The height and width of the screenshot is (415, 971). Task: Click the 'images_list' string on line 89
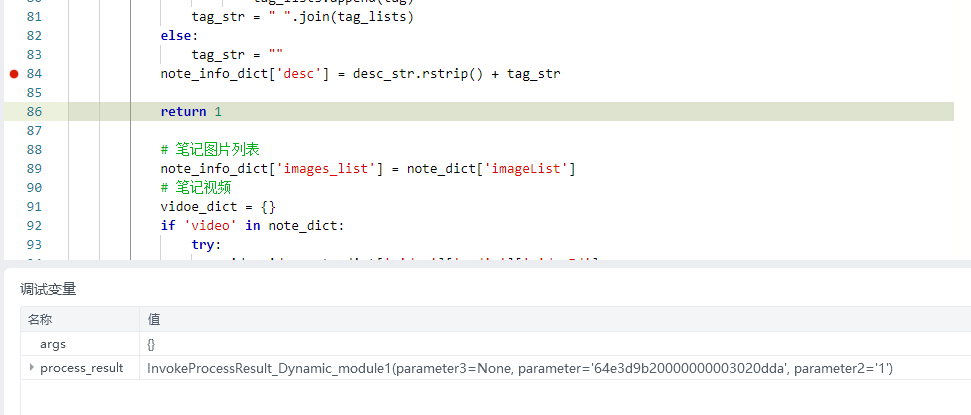point(325,168)
